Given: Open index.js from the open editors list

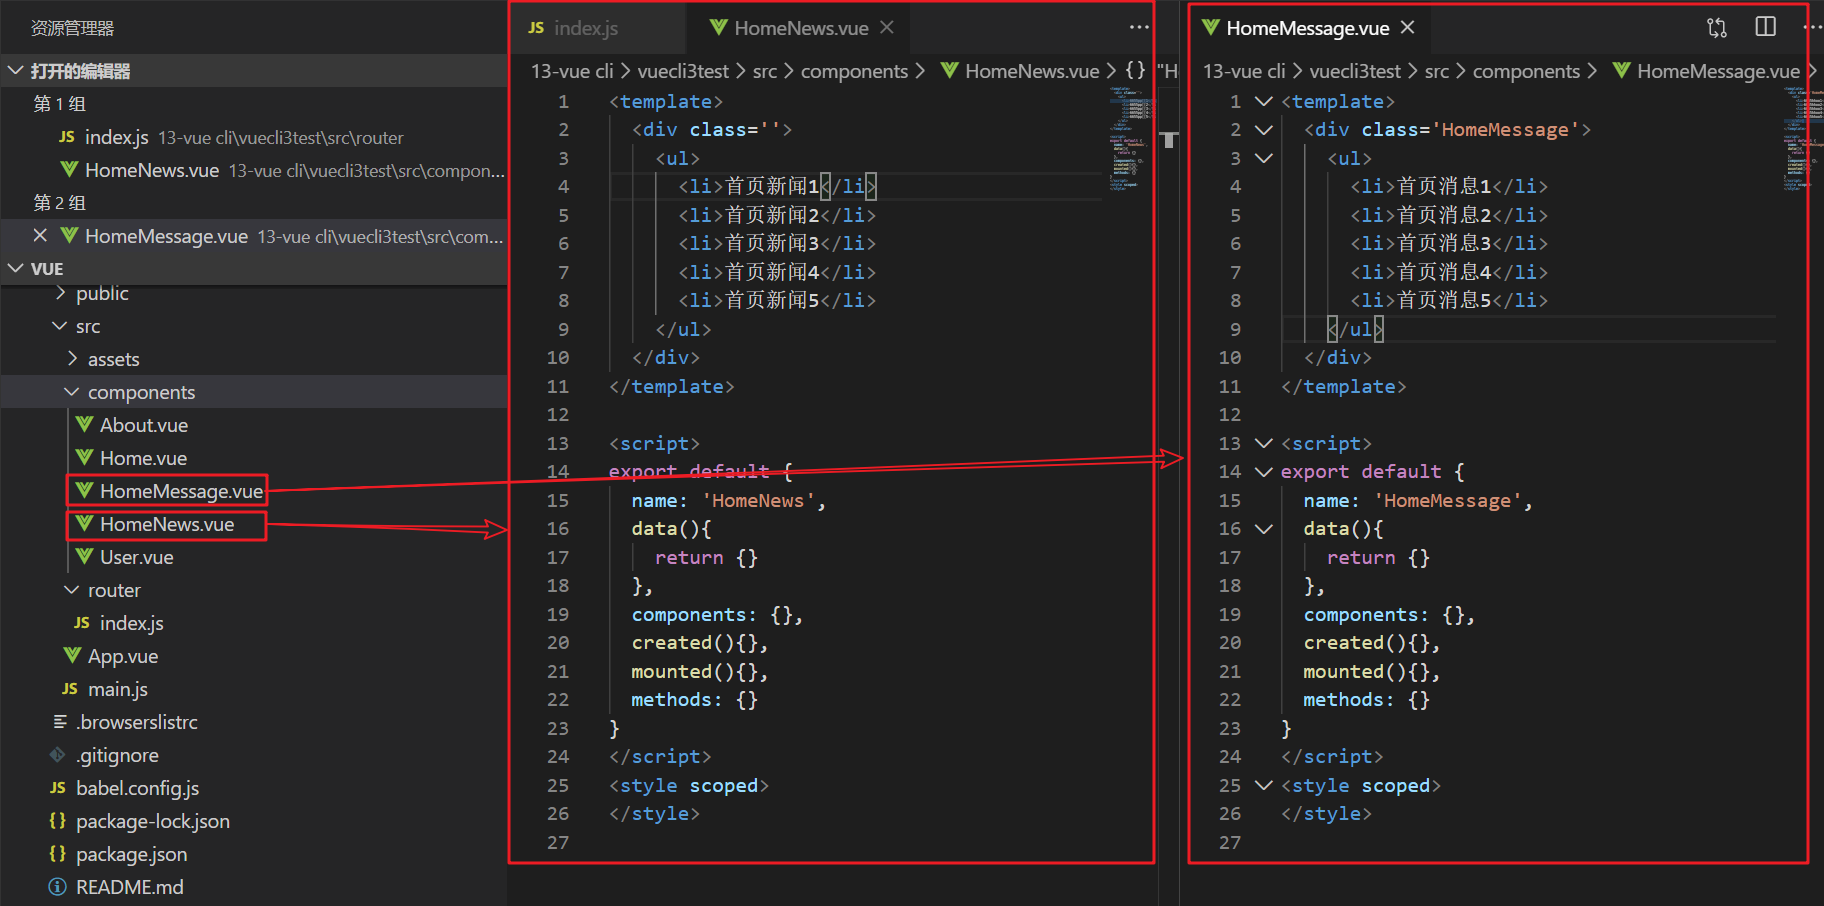Looking at the screenshot, I should (x=254, y=137).
